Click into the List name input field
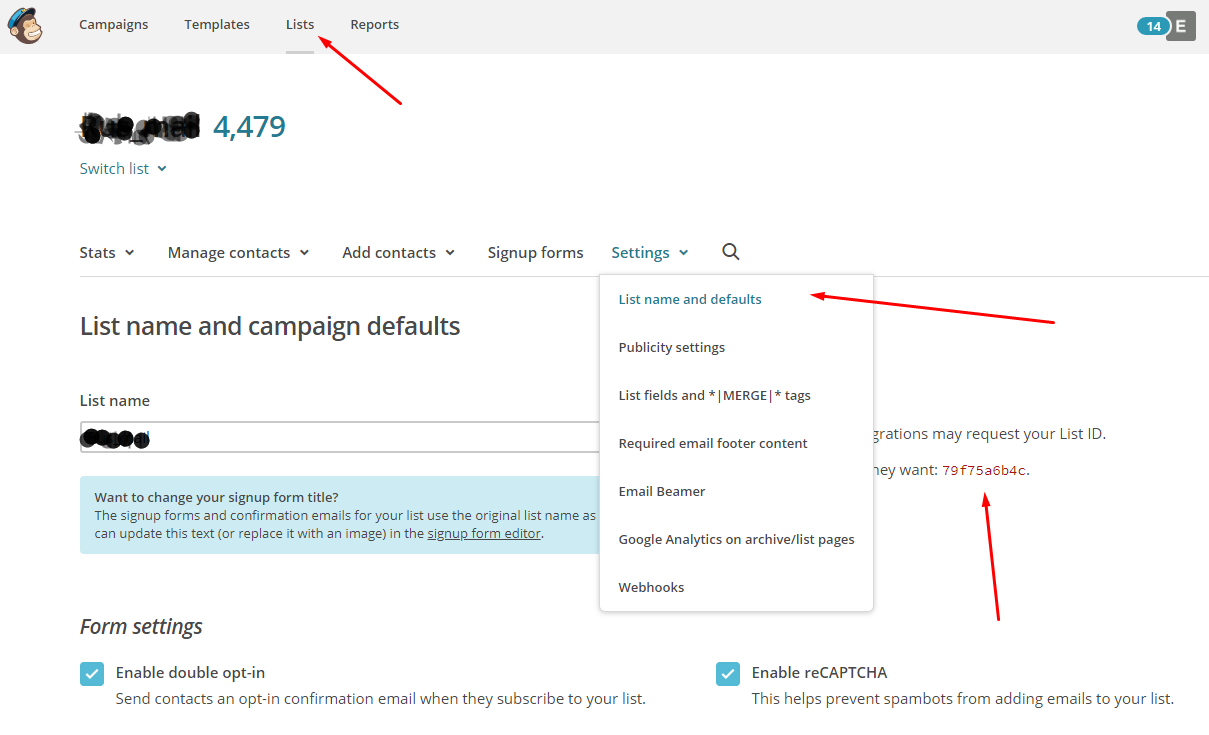Image resolution: width=1209 pixels, height=735 pixels. 340,437
